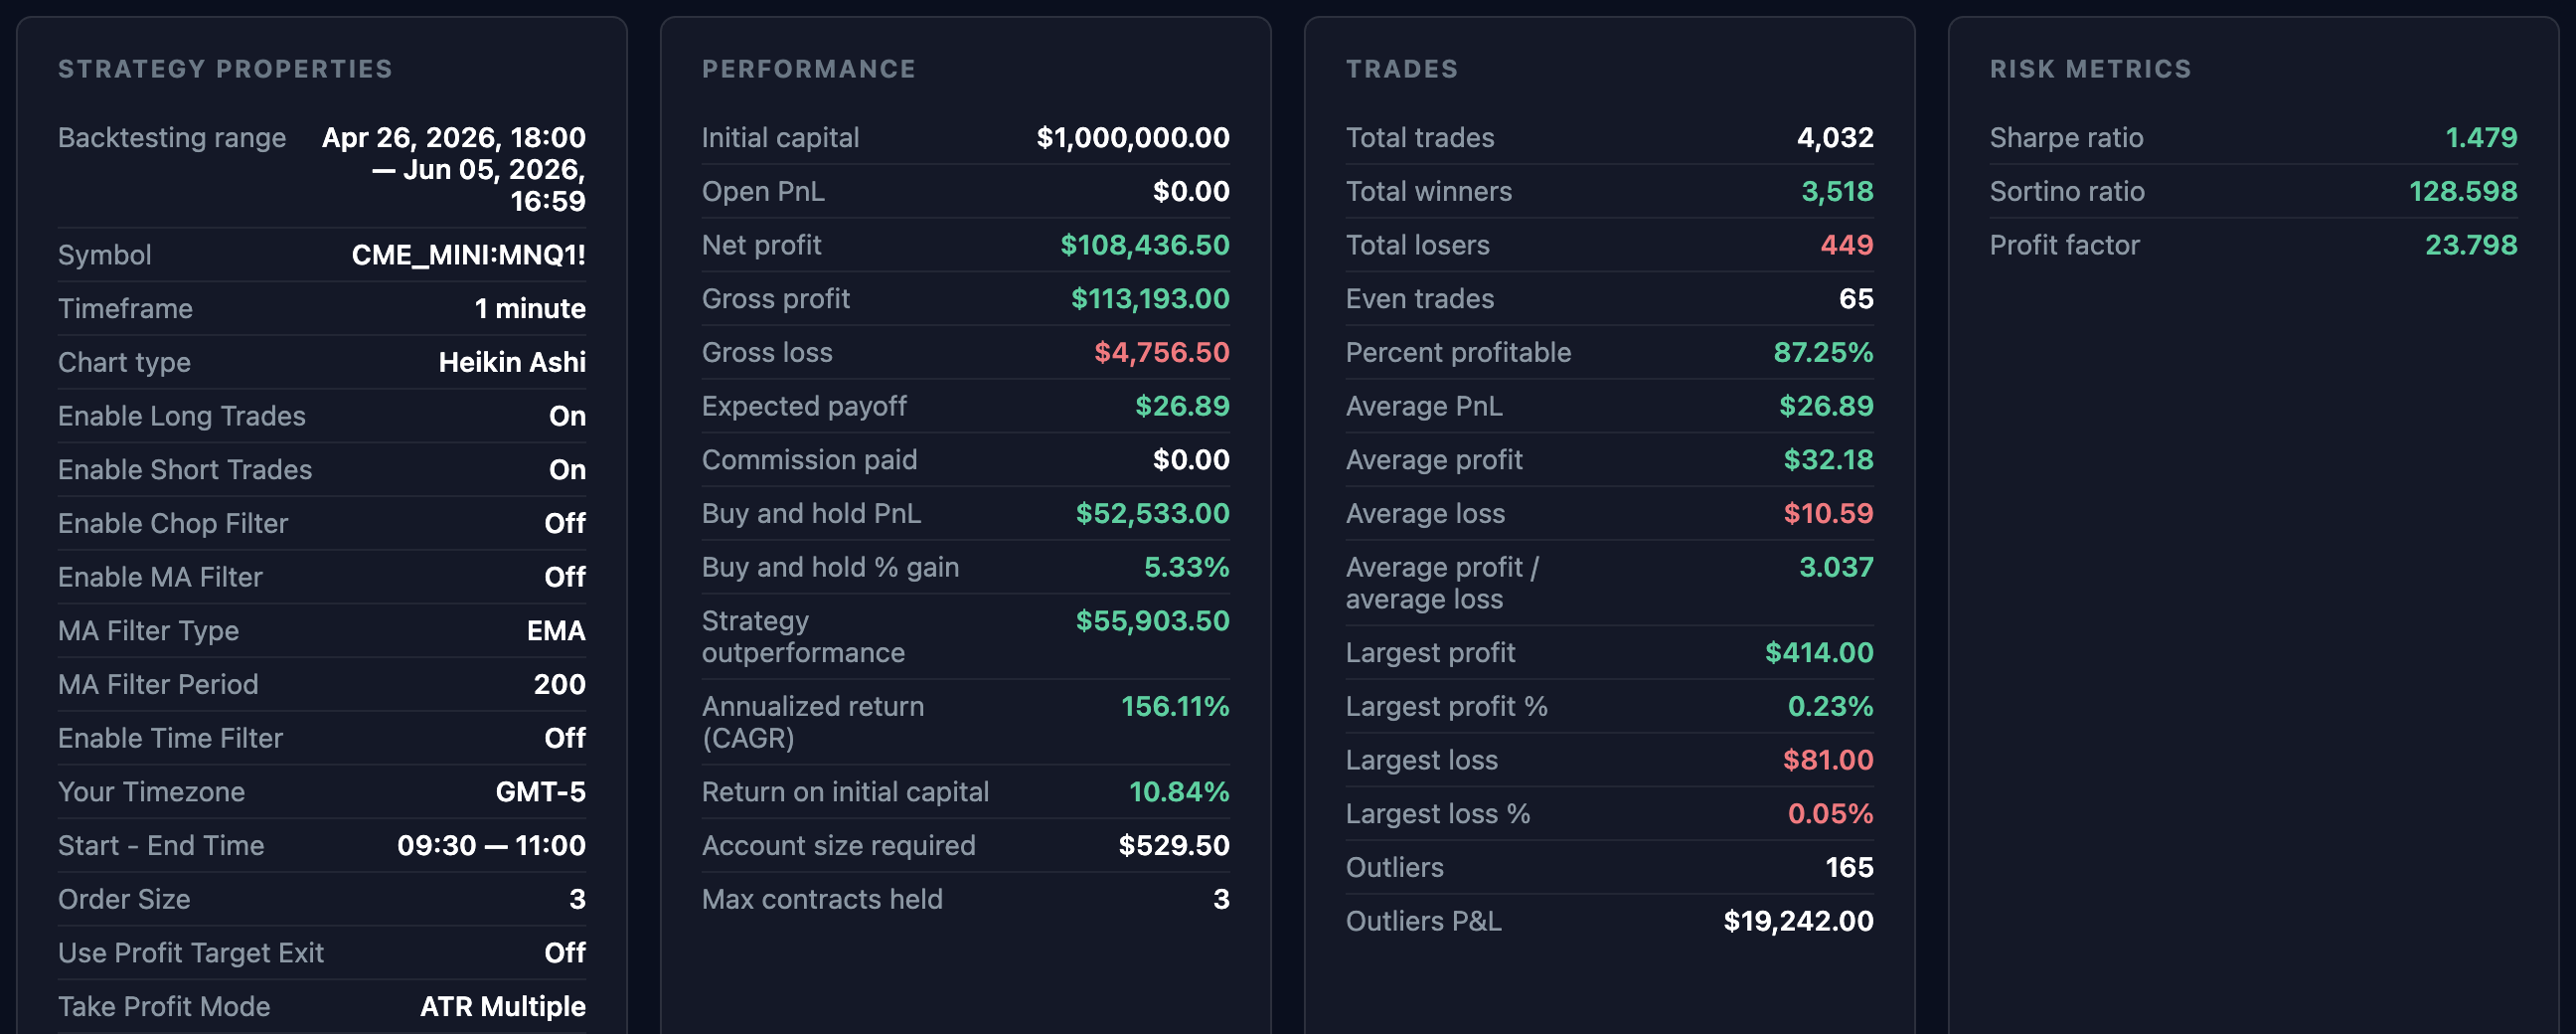Select the Trades panel heading
The height and width of the screenshot is (1034, 2576).
coord(1402,69)
